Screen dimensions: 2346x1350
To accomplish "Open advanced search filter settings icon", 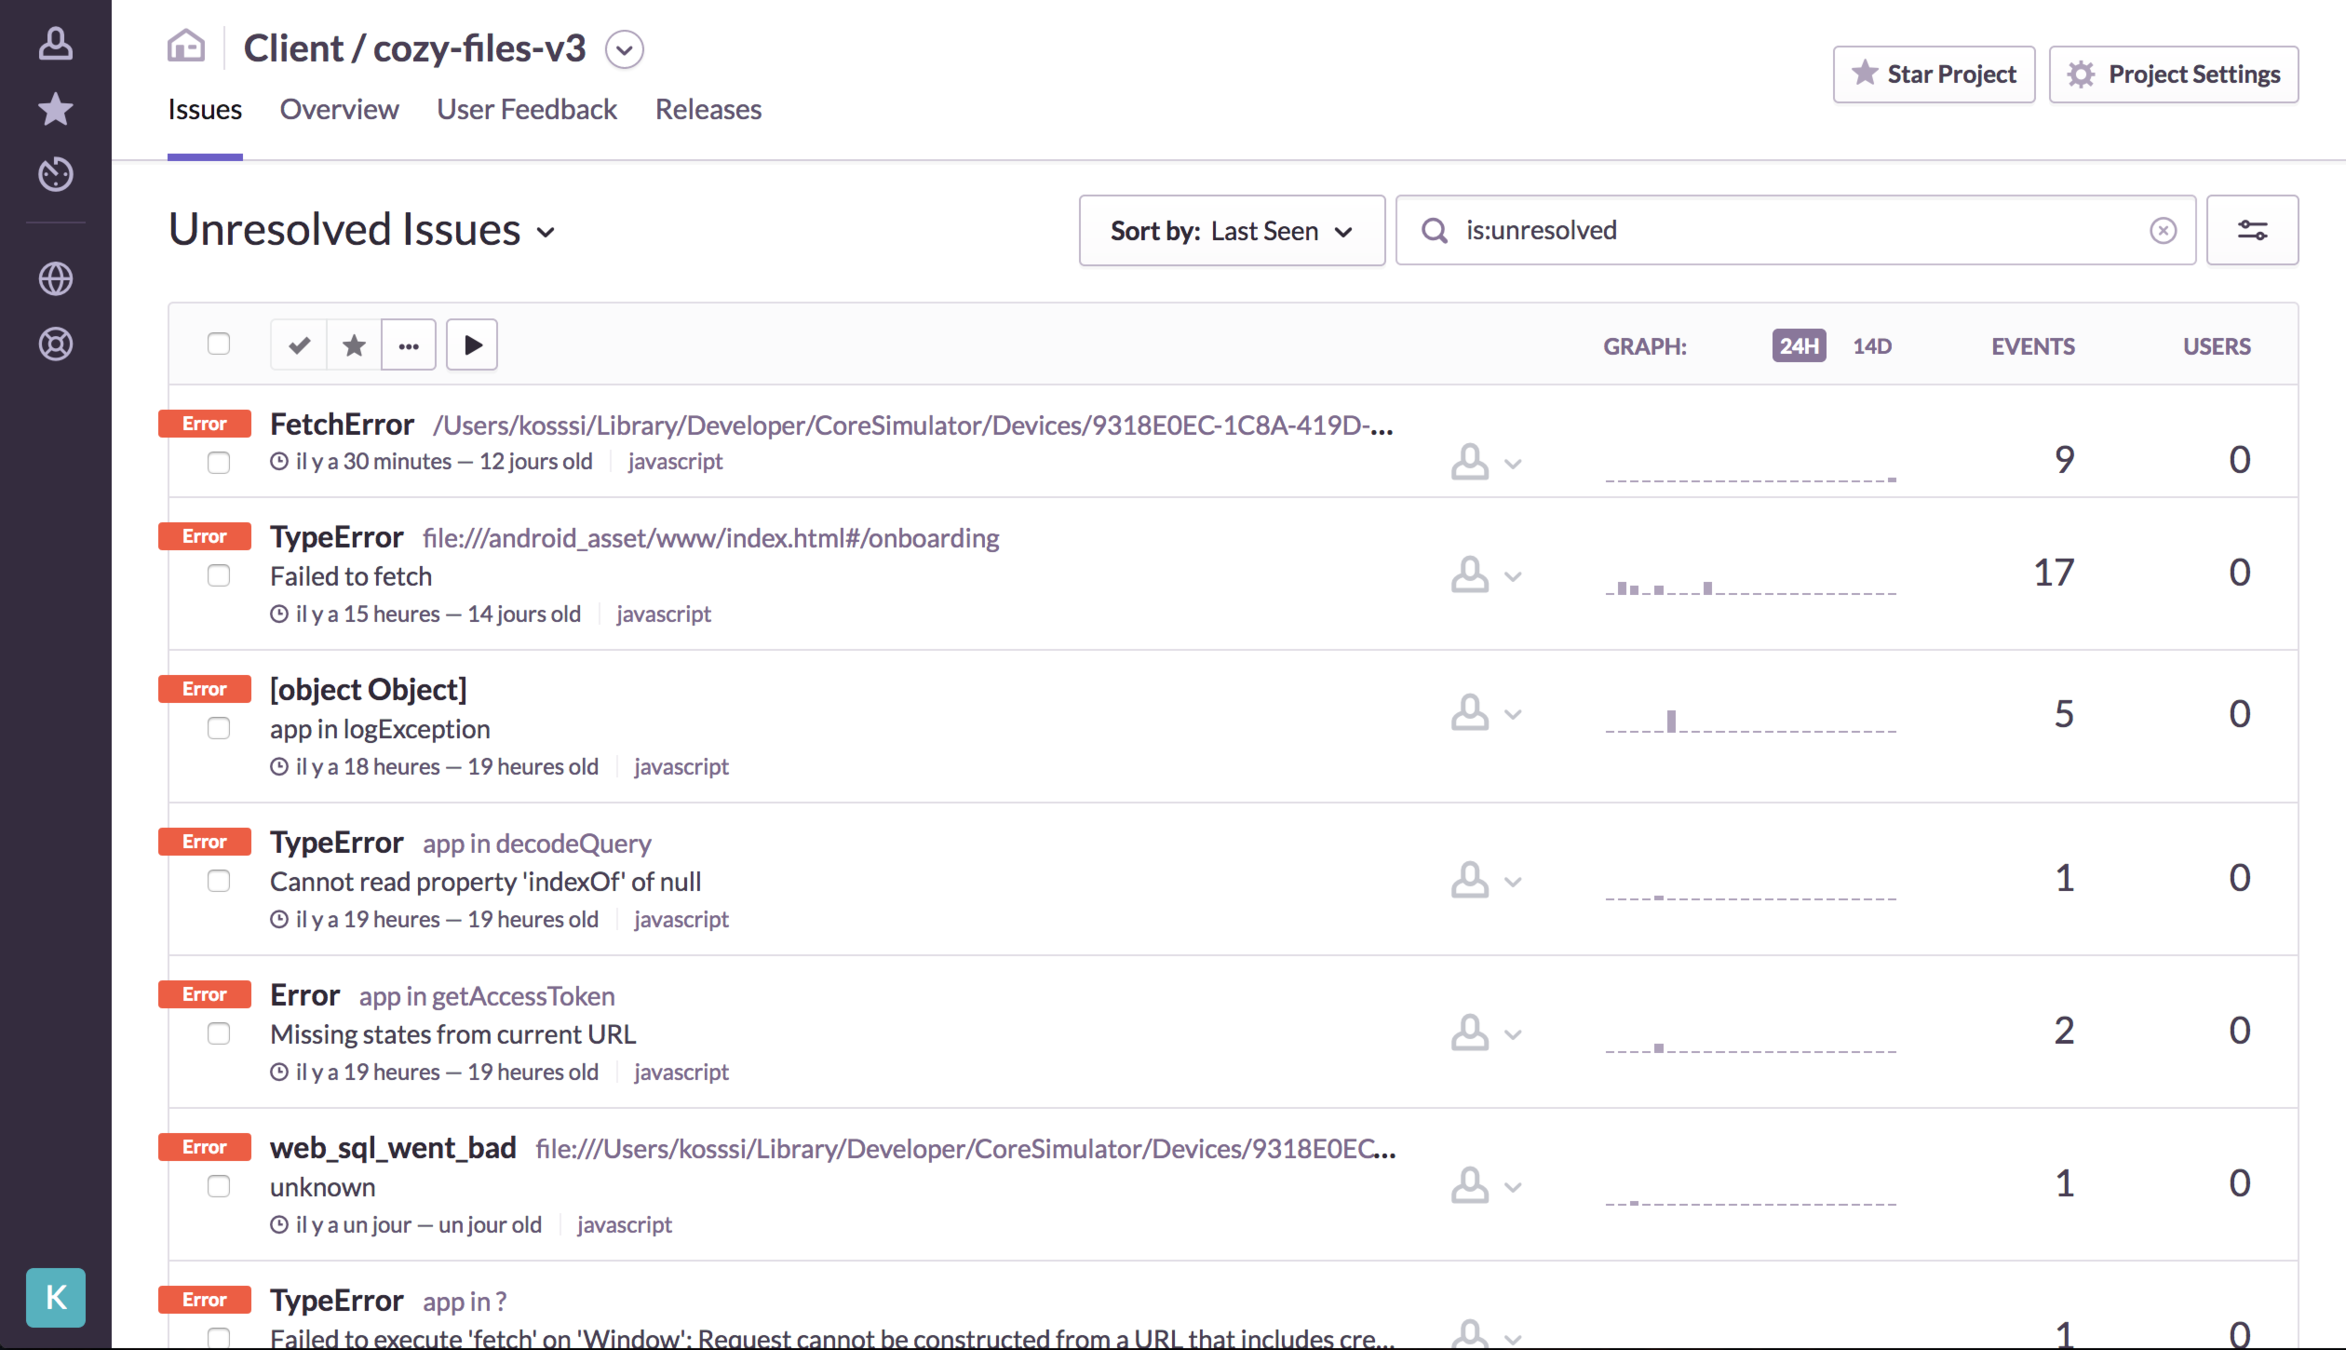I will point(2252,231).
